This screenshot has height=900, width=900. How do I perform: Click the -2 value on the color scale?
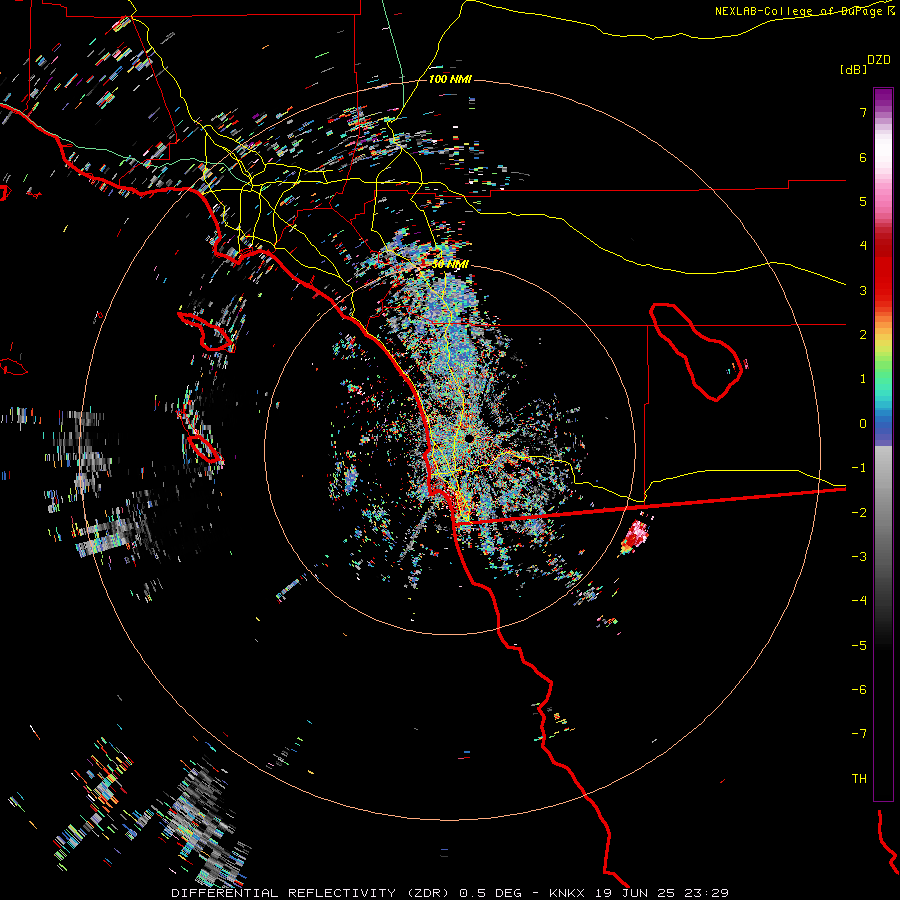pyautogui.click(x=859, y=513)
